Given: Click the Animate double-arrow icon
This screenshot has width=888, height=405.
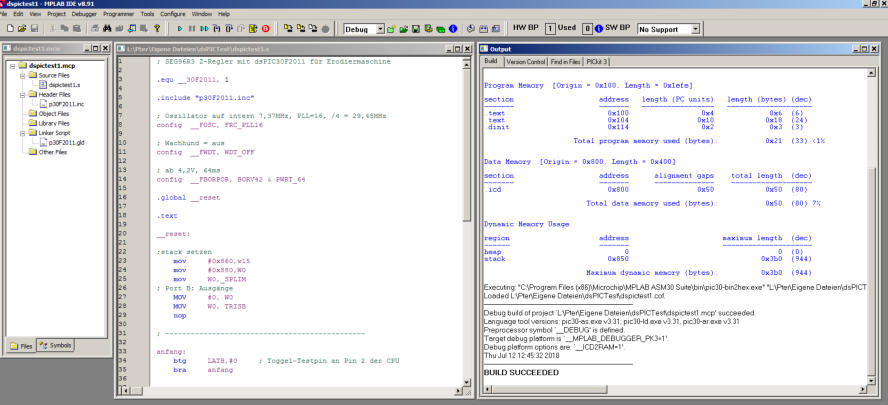Looking at the screenshot, I should click(x=206, y=29).
